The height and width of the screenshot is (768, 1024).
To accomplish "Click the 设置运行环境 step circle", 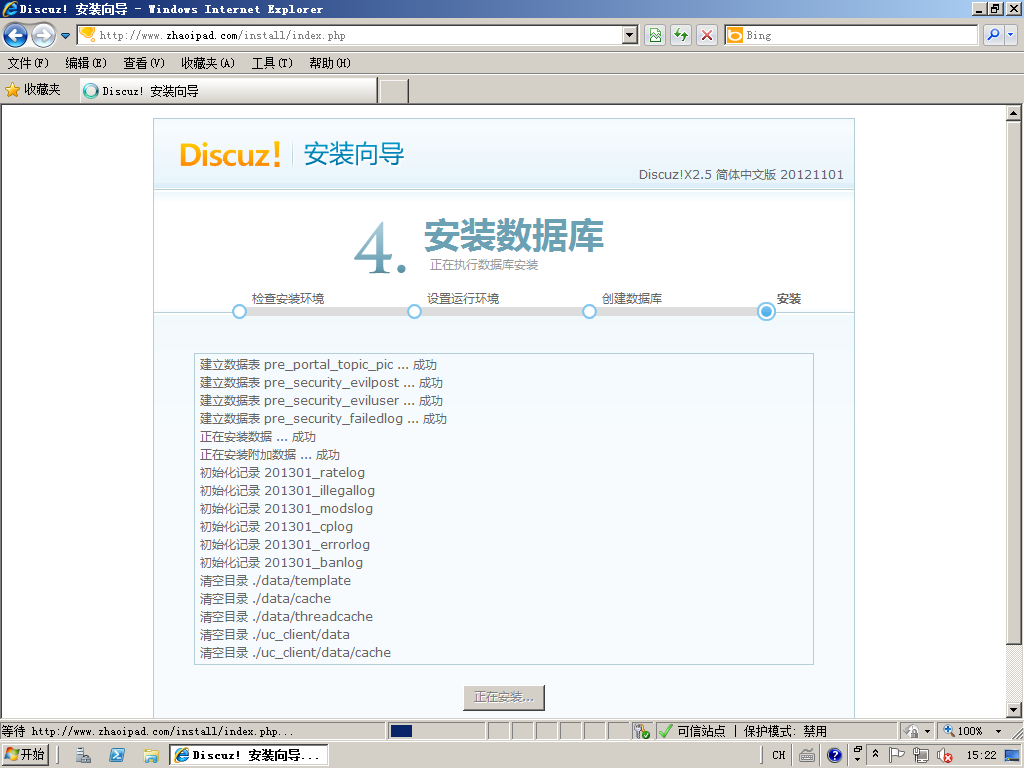I will tap(414, 312).
